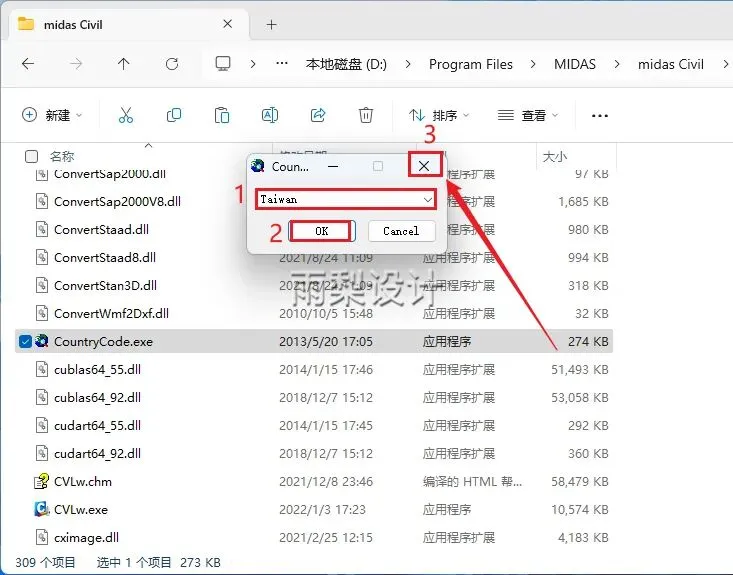Click the This PC monitor icon
The height and width of the screenshot is (575, 733).
point(223,64)
